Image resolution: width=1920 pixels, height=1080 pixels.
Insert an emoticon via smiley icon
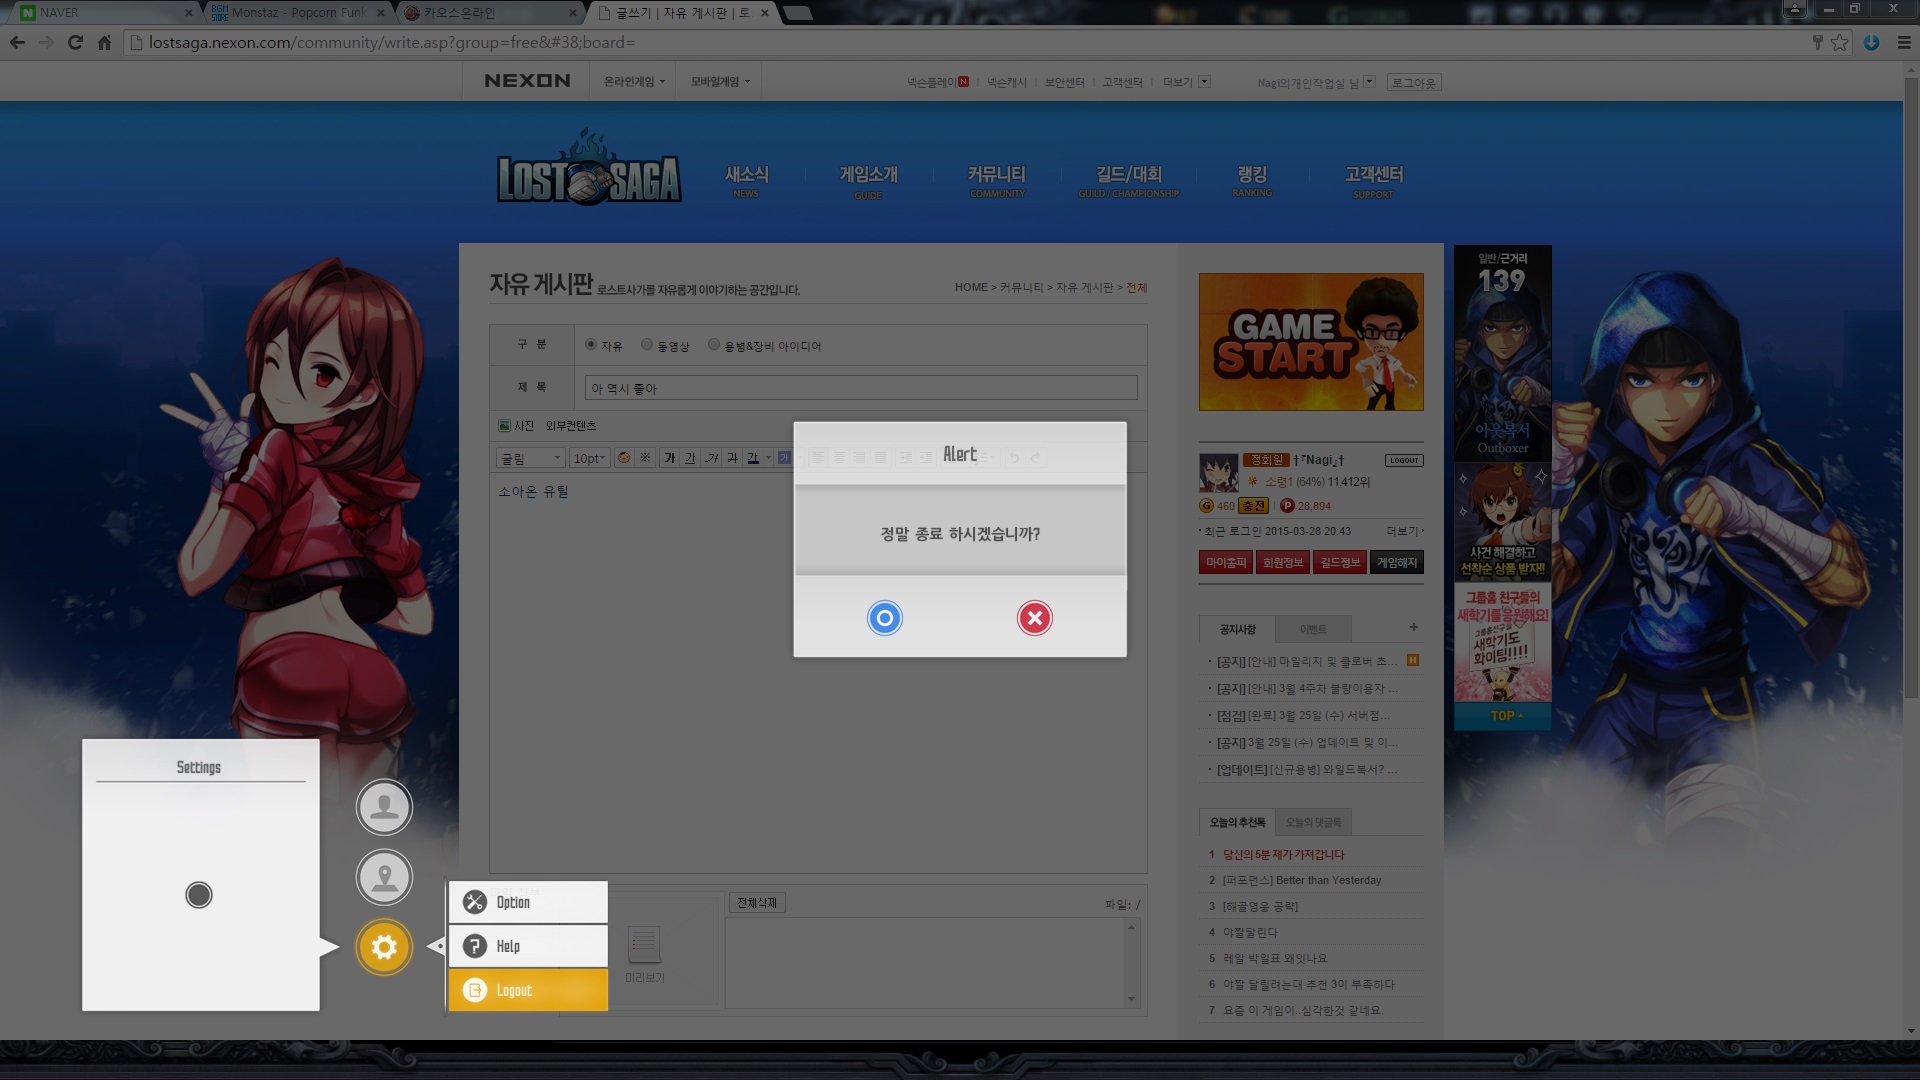[x=624, y=458]
